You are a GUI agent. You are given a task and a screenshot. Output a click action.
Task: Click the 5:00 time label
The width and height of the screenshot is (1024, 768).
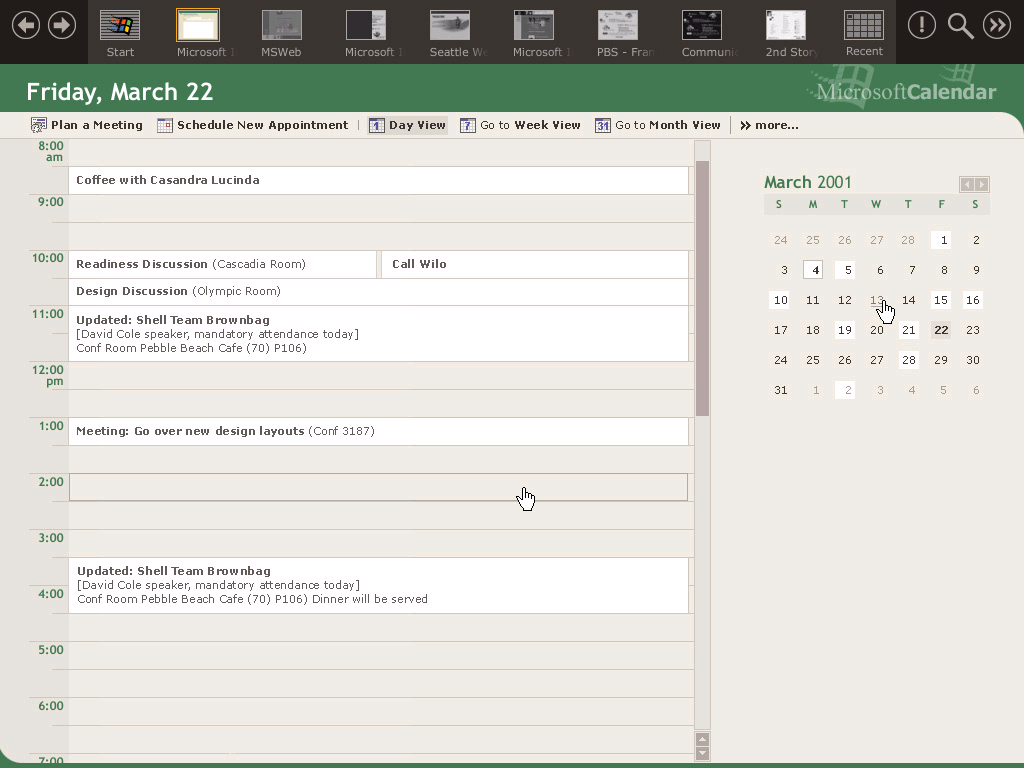50,650
